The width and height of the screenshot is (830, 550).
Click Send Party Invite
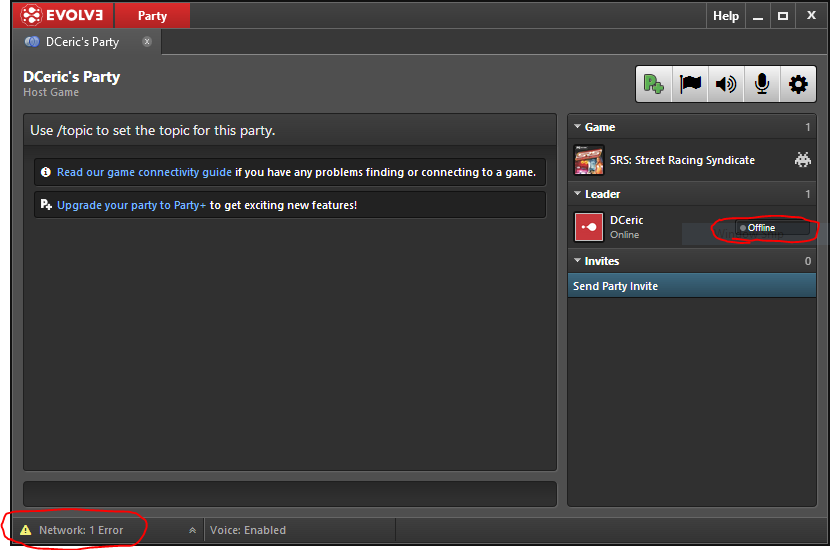point(691,286)
